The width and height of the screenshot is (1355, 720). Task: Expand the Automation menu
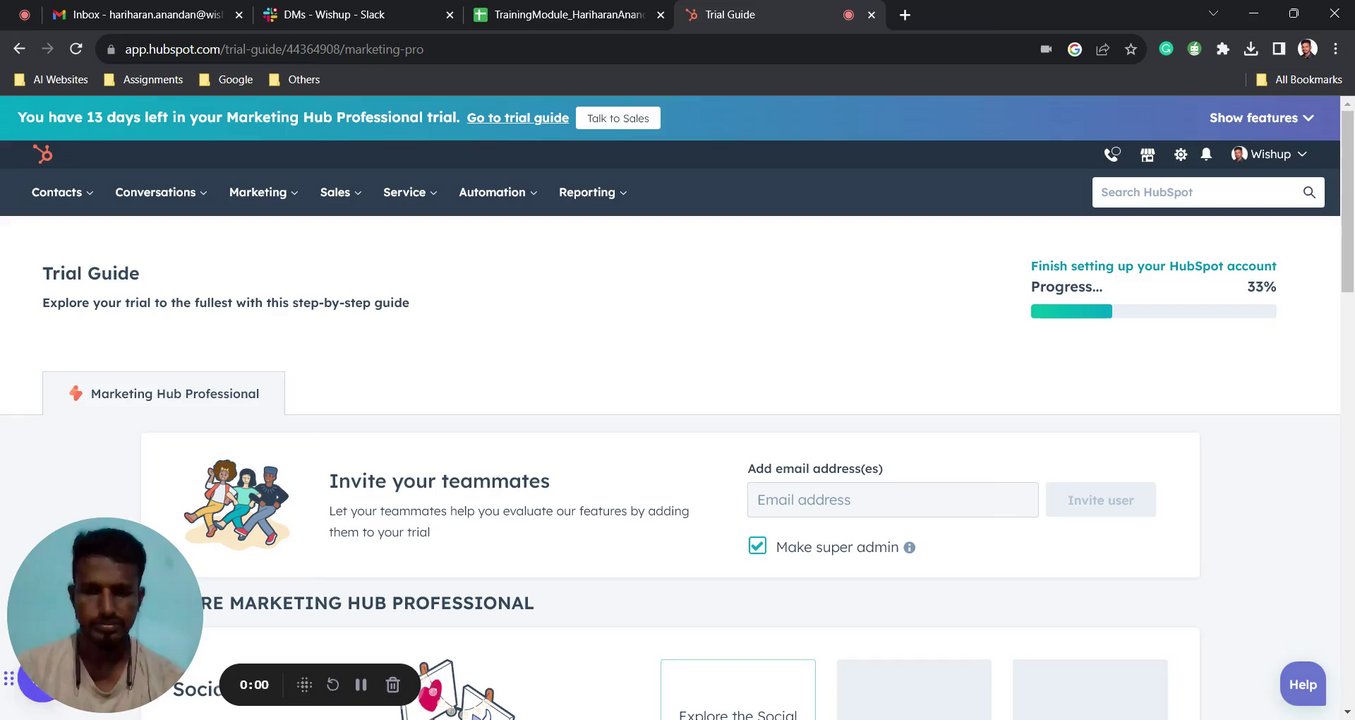pos(498,192)
